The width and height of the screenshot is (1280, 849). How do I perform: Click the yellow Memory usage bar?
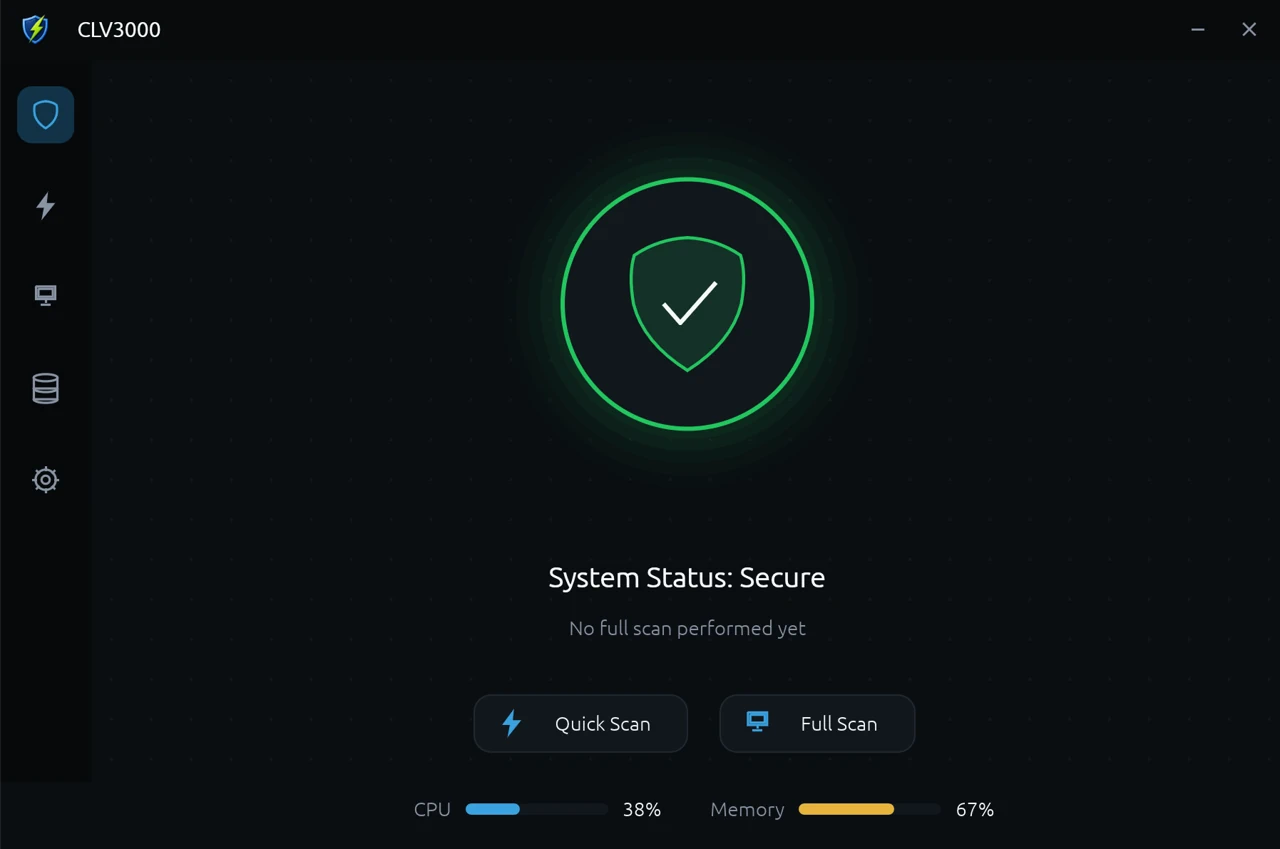[x=870, y=809]
